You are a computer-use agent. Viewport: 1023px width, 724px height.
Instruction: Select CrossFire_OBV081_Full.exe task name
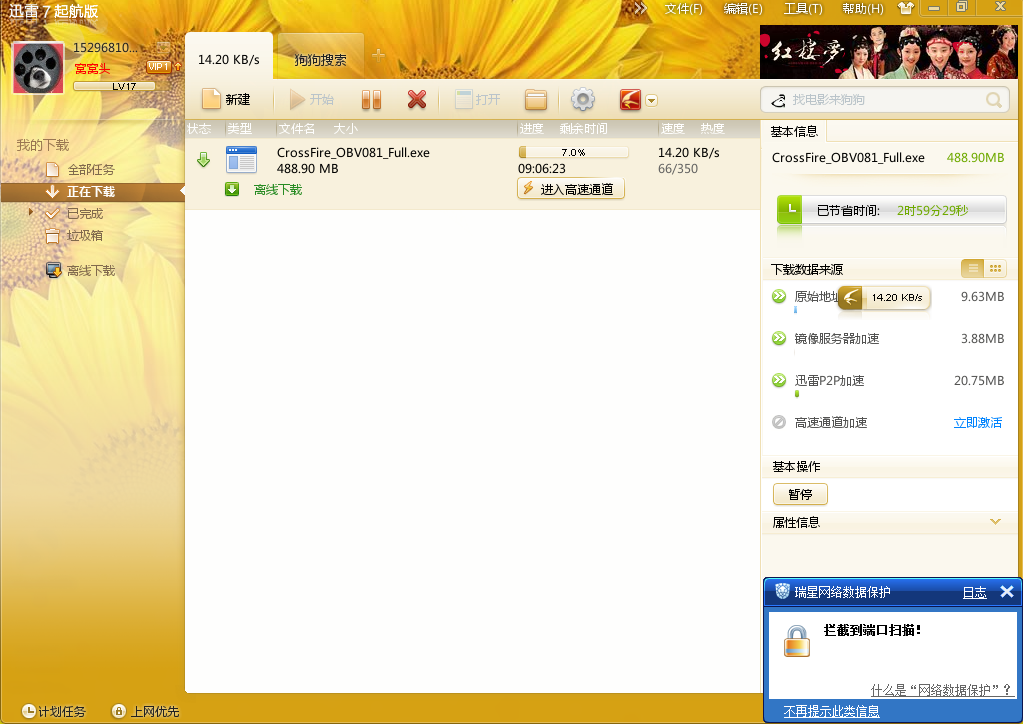tap(353, 153)
